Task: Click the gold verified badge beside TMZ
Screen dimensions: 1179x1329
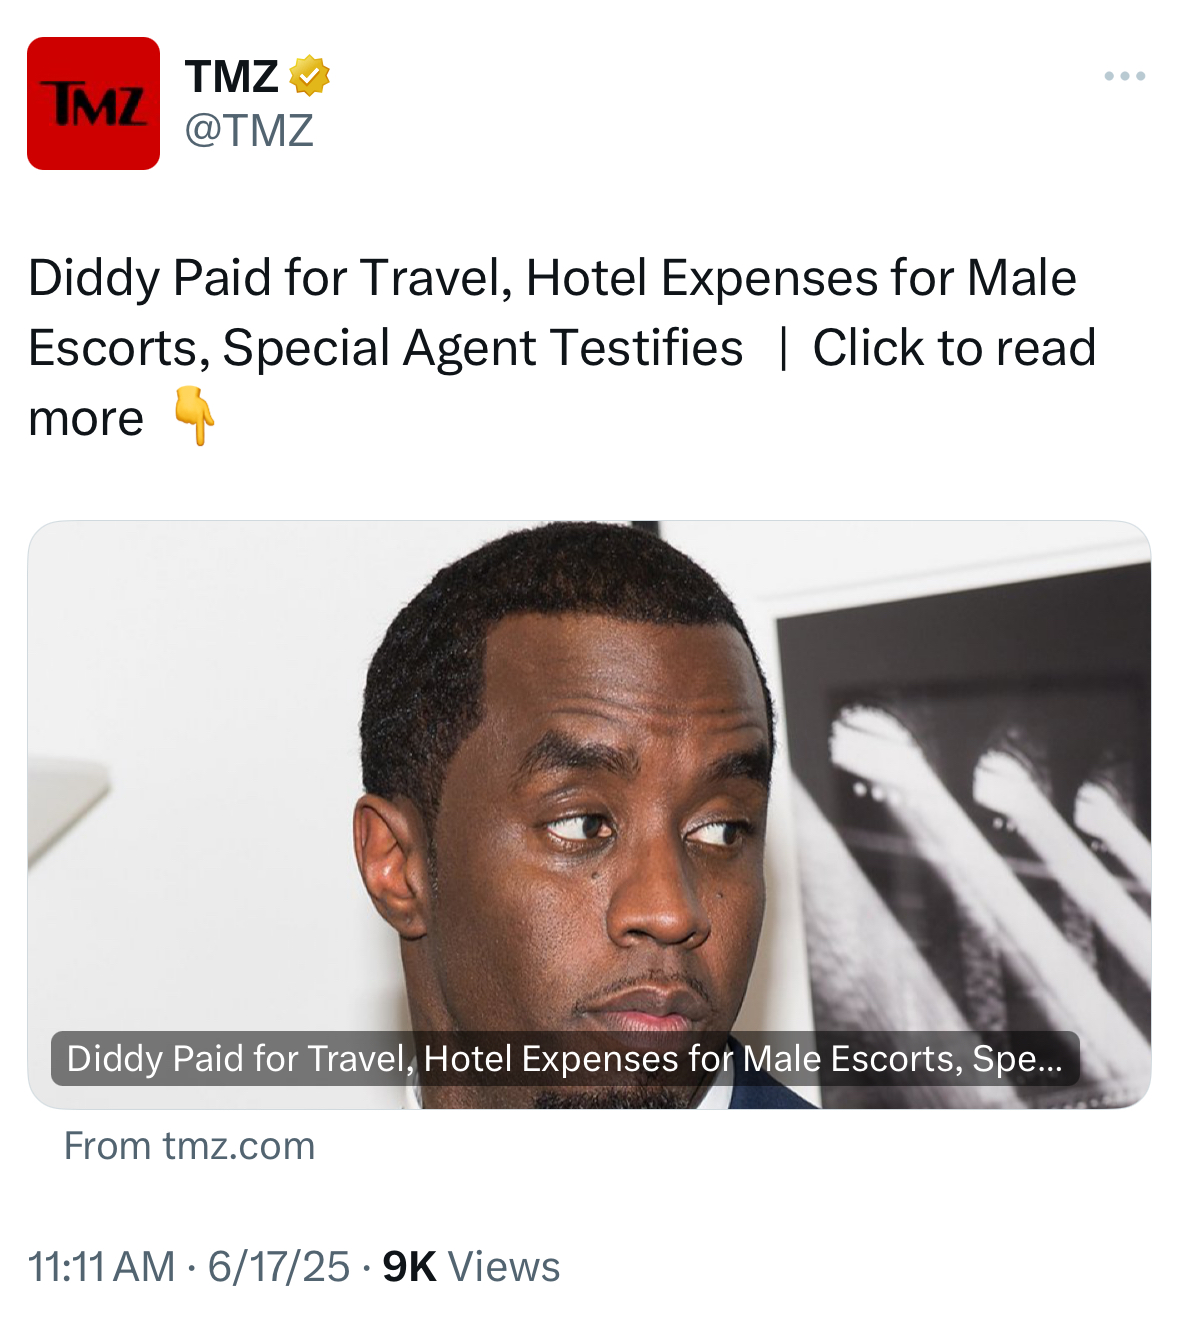Action: 310,76
